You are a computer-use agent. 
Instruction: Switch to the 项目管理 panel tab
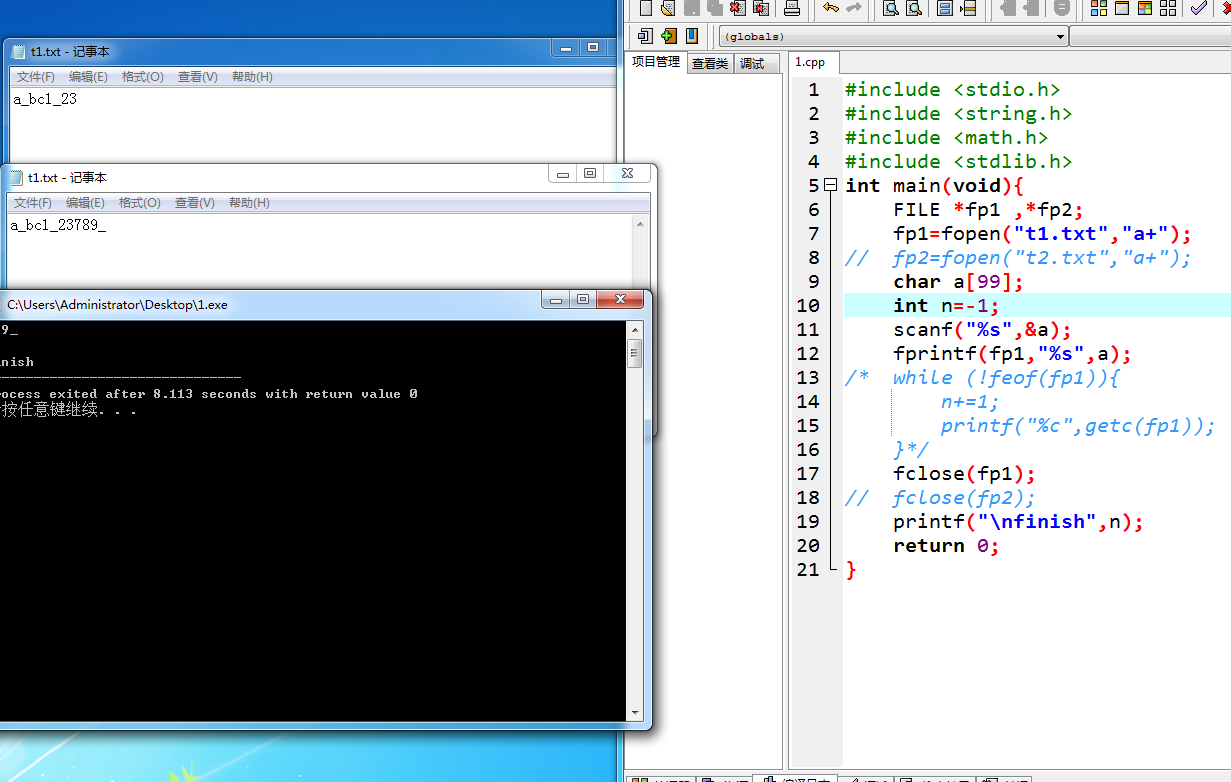click(656, 62)
